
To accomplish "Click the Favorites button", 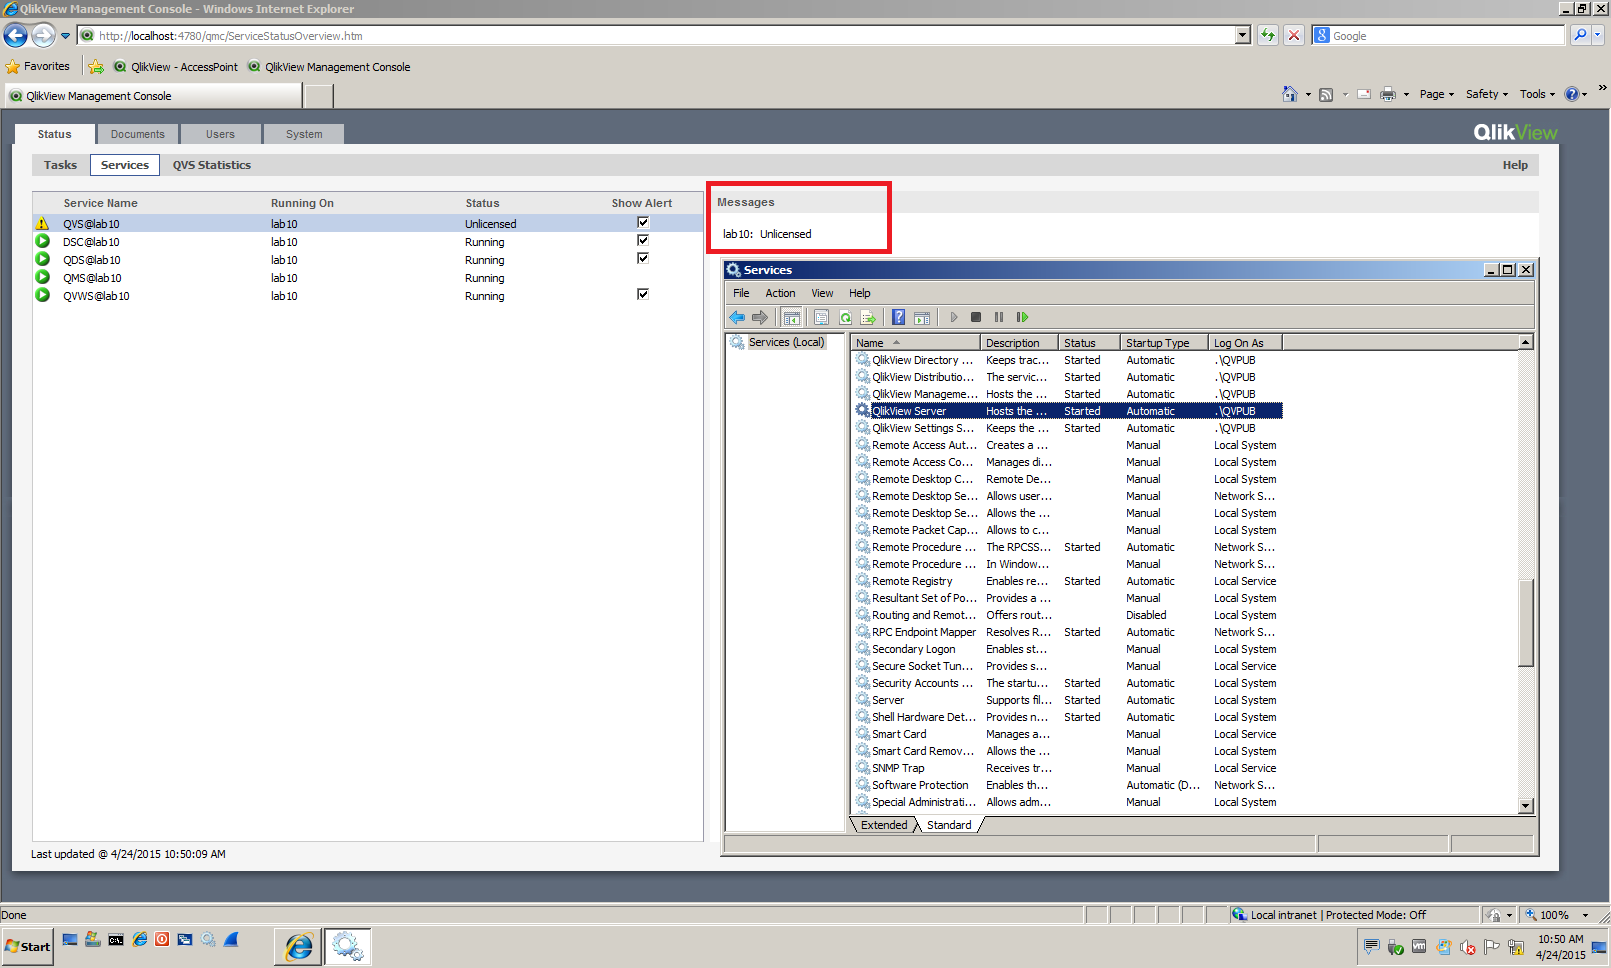I will pos(38,67).
